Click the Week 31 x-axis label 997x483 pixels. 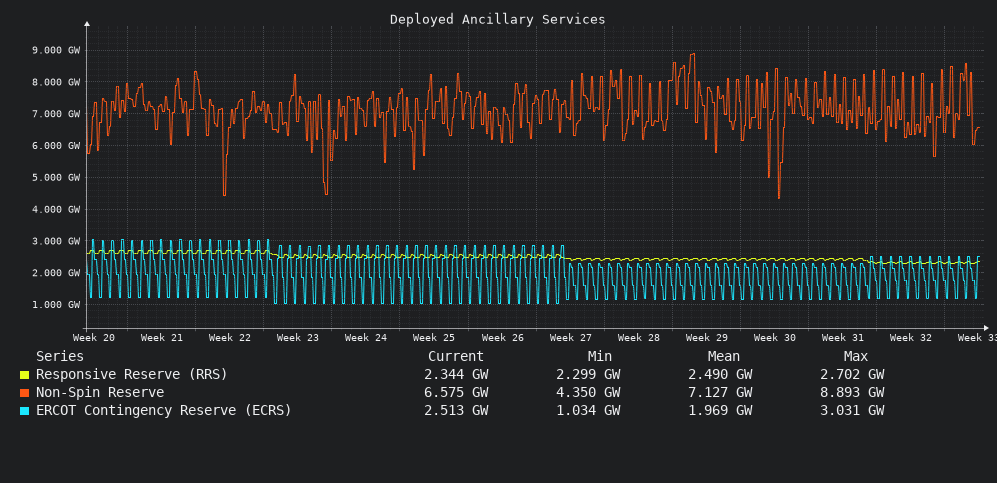842,337
